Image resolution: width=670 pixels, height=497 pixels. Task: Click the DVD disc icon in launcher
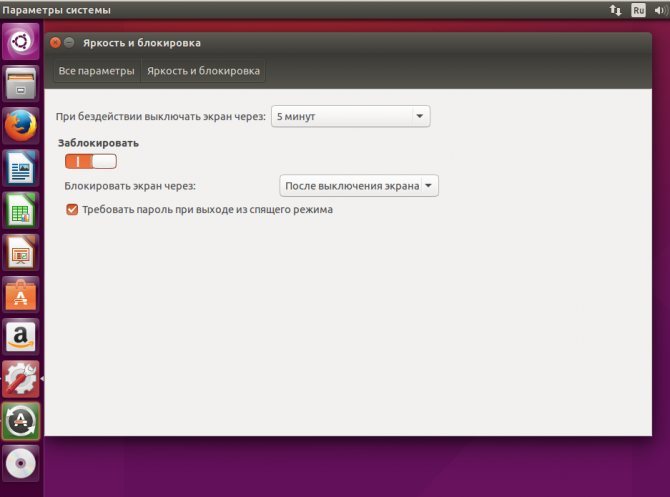pyautogui.click(x=21, y=463)
